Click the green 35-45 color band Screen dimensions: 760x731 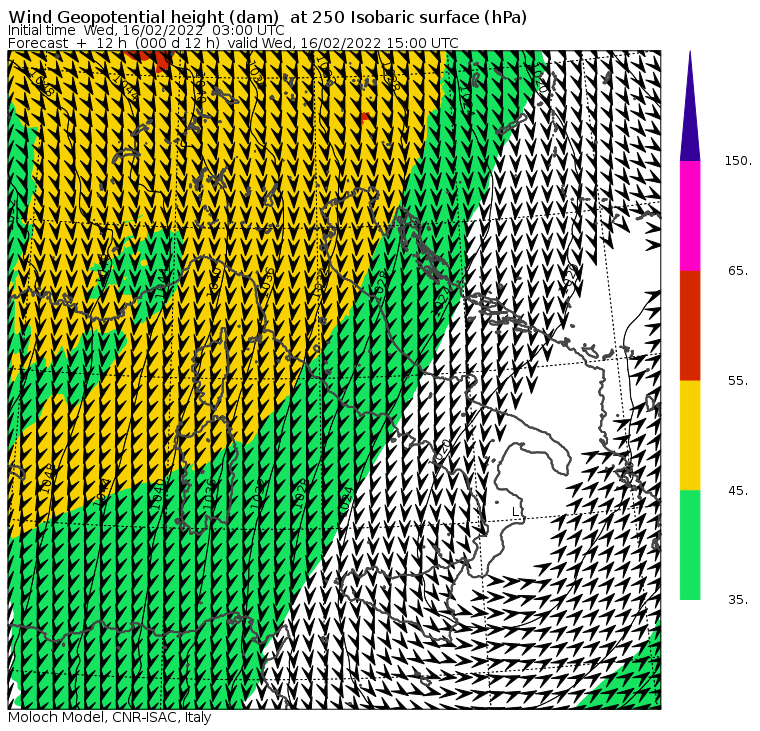click(x=690, y=545)
